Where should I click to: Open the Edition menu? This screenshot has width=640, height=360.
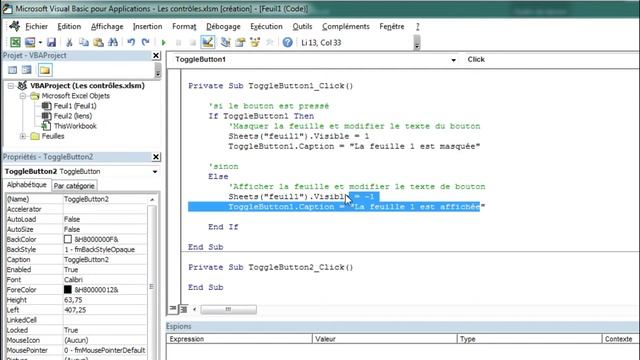[x=69, y=27]
